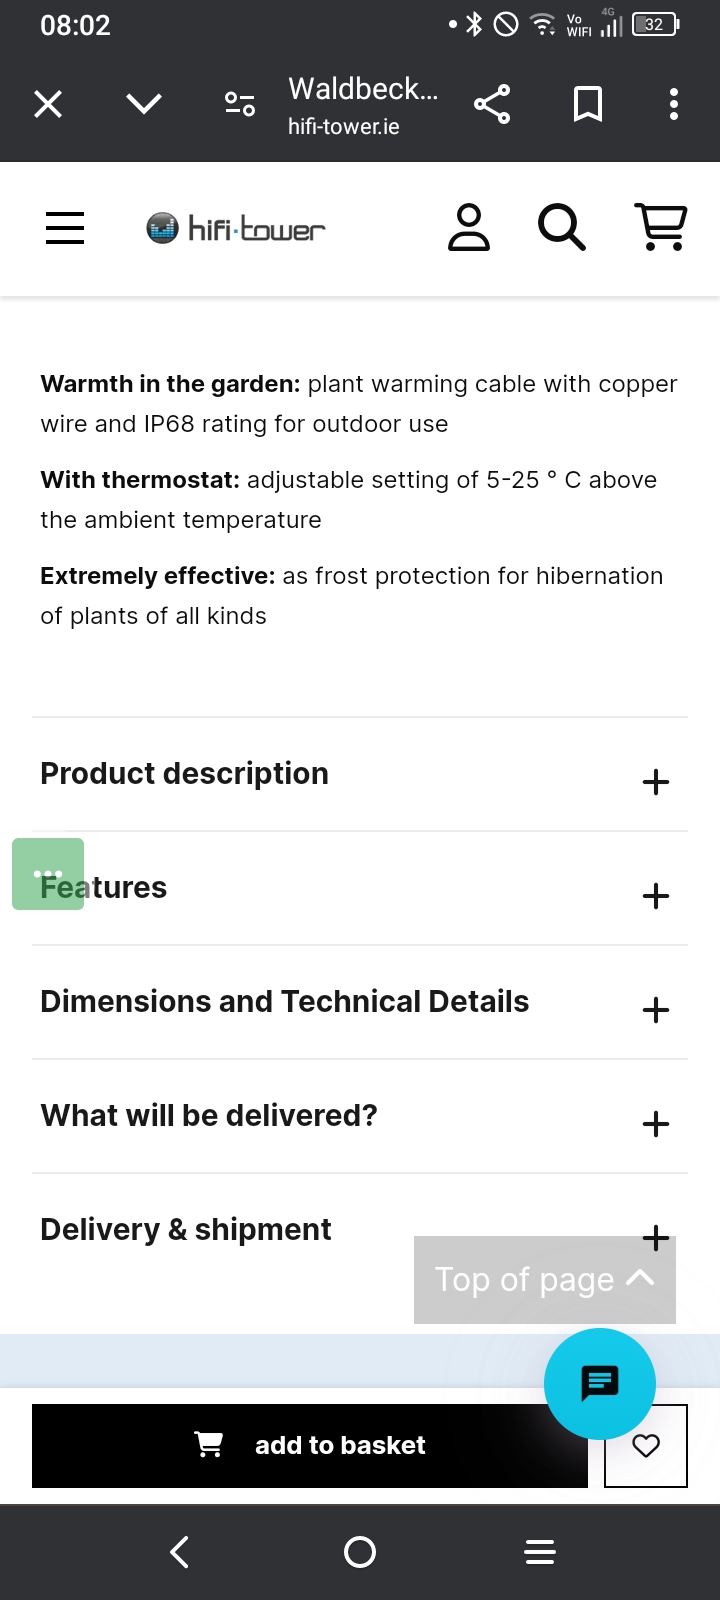Open browser three-dot overflow menu
Image resolution: width=720 pixels, height=1600 pixels.
pyautogui.click(x=674, y=104)
